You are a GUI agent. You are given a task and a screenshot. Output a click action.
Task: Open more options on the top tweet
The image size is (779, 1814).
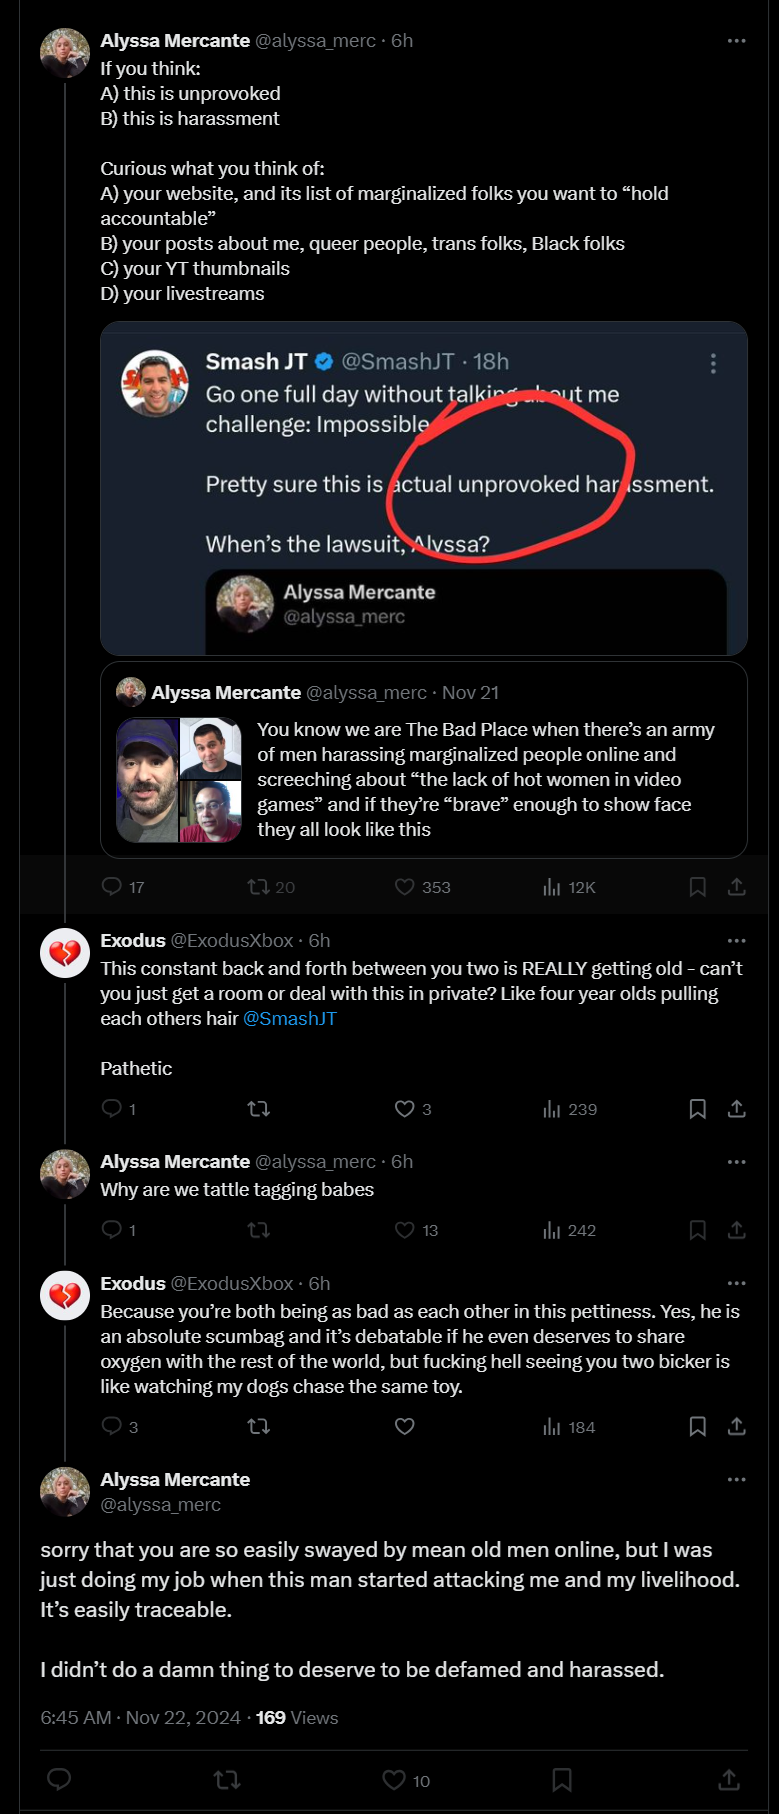pos(737,41)
